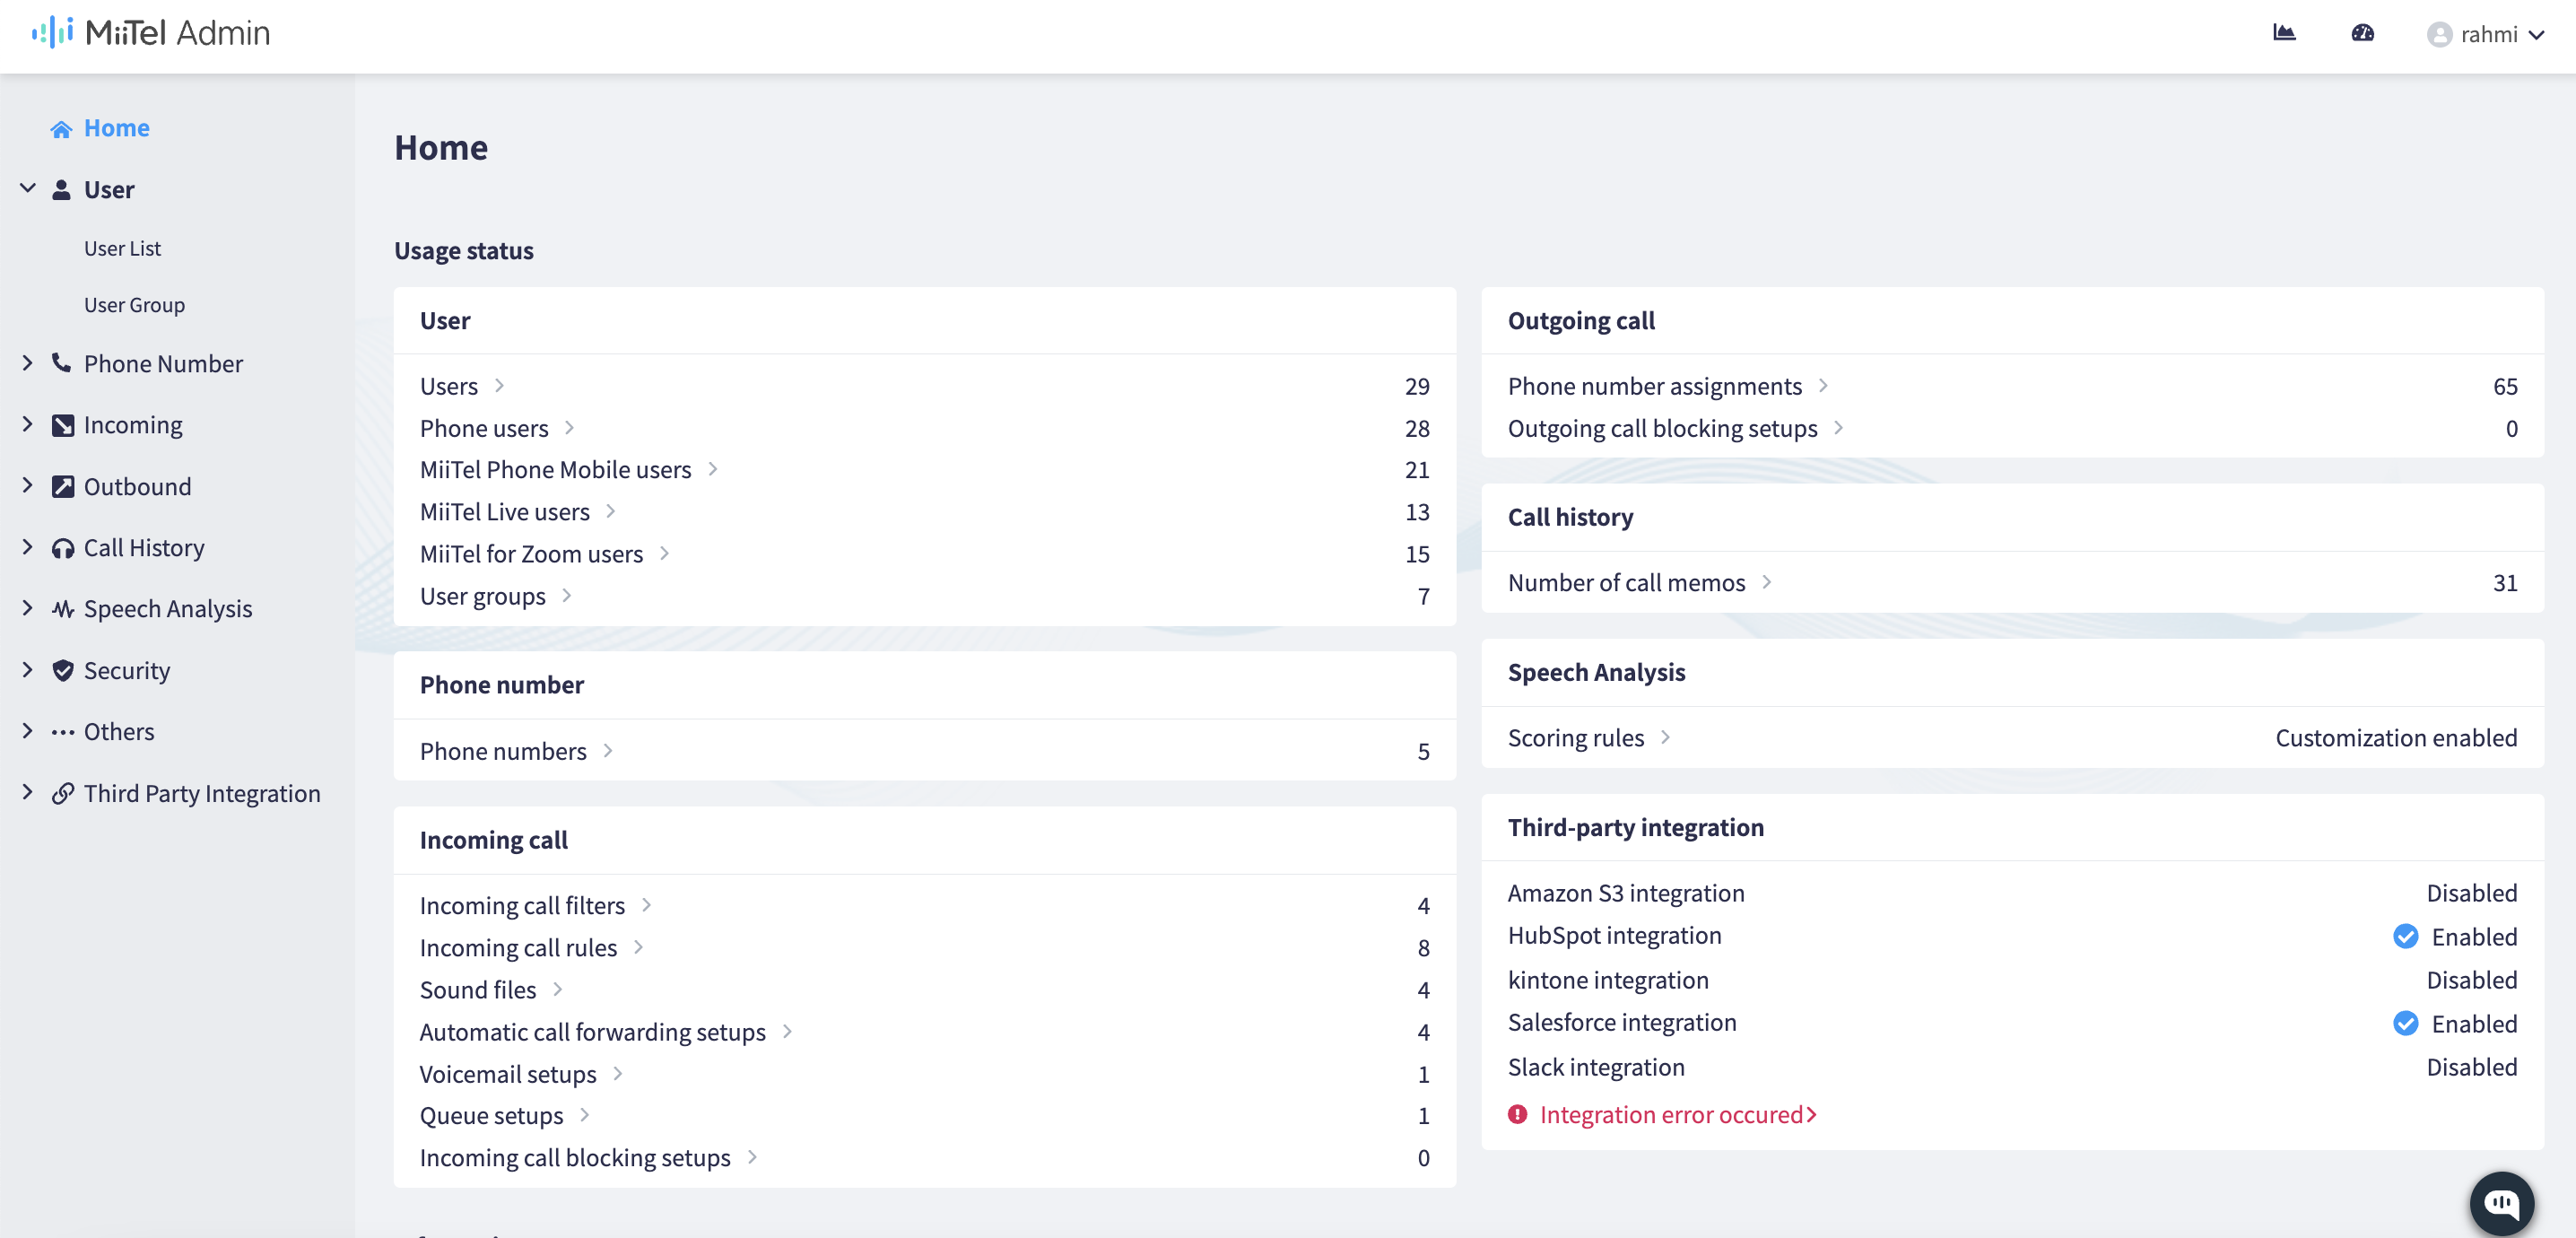Expand the Call History section chevron

tap(28, 547)
